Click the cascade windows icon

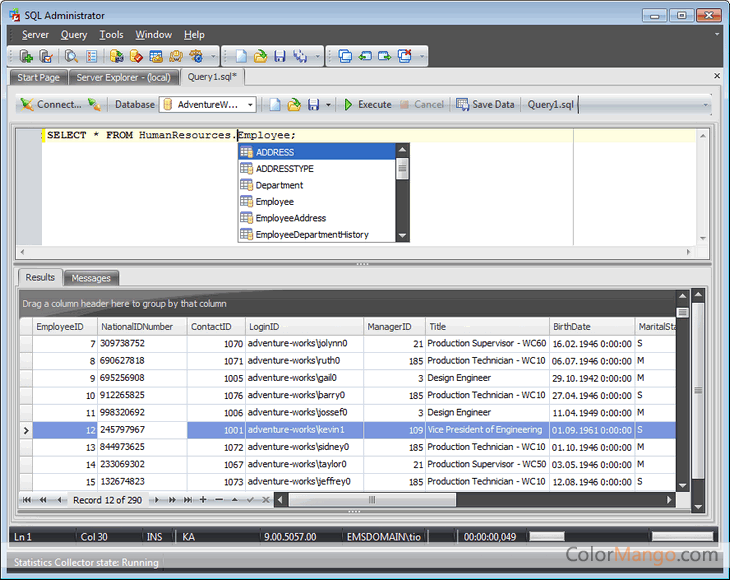point(345,56)
